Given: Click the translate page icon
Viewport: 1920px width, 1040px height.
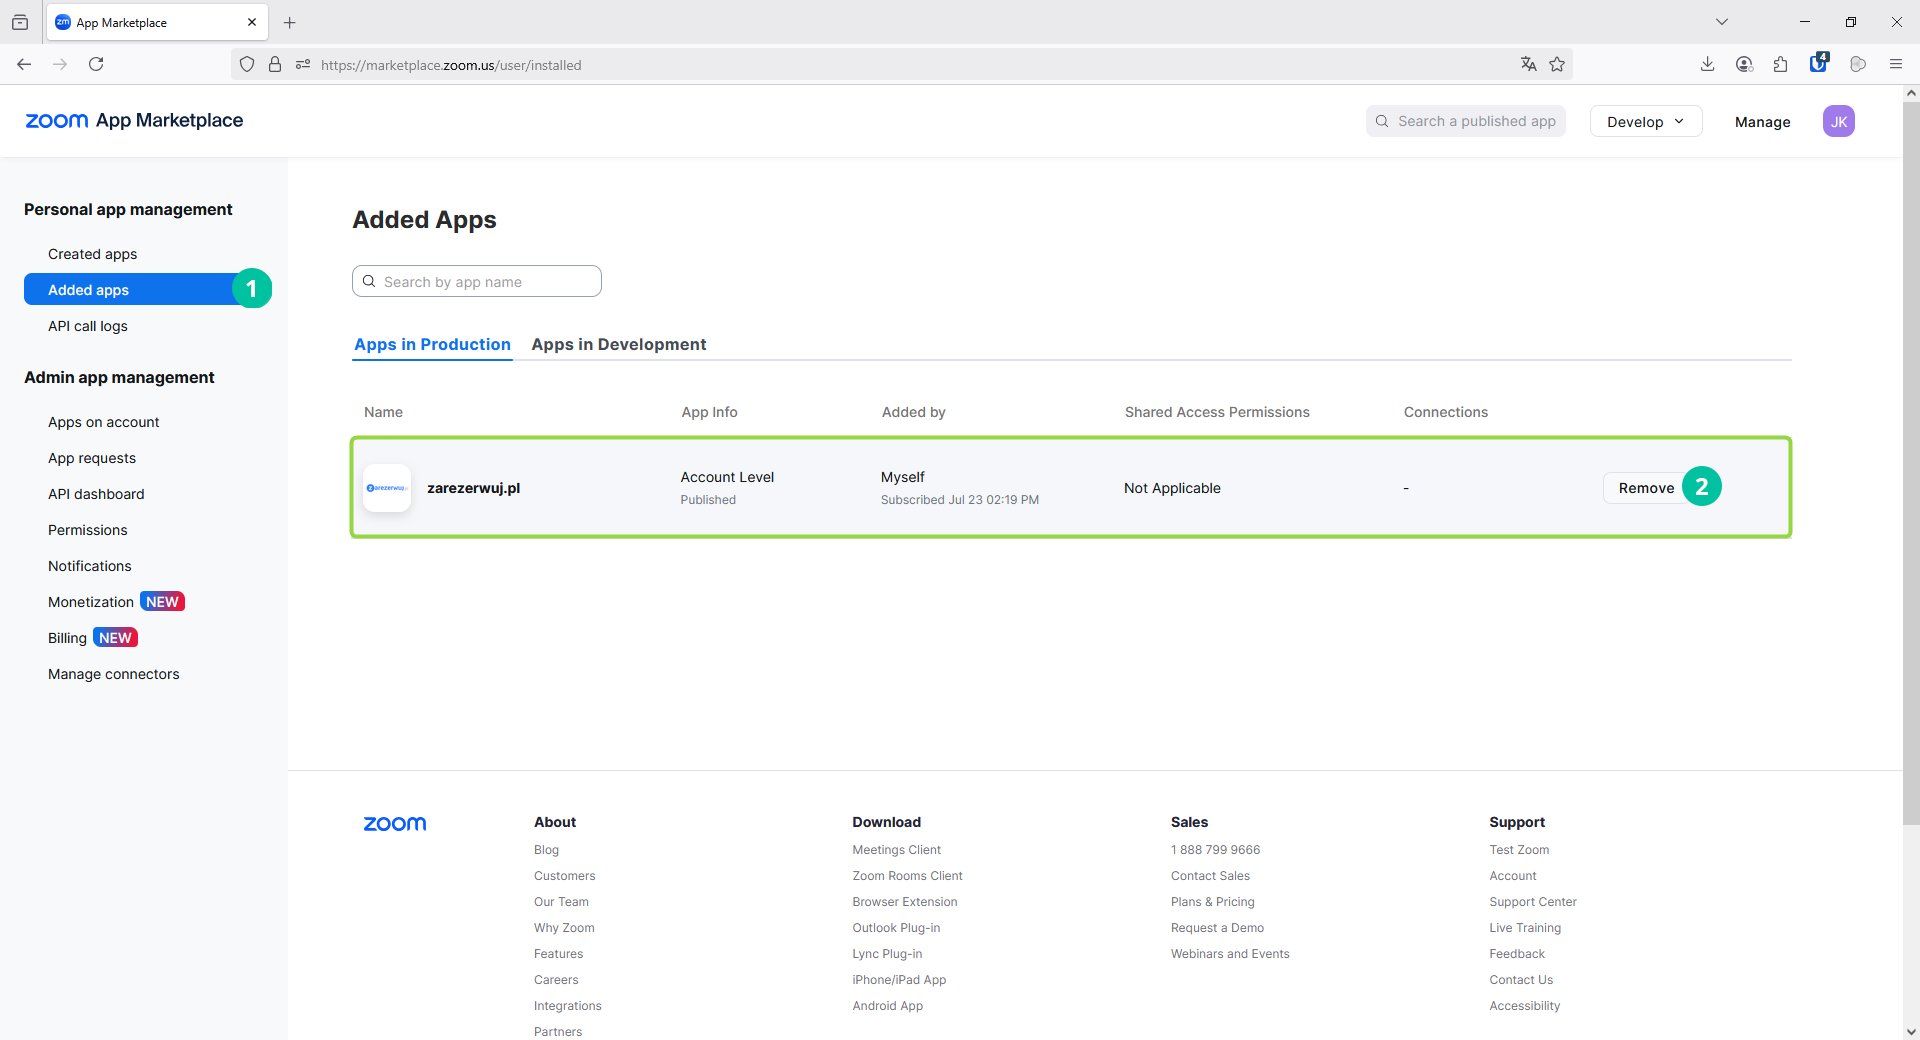Looking at the screenshot, I should click(1528, 64).
